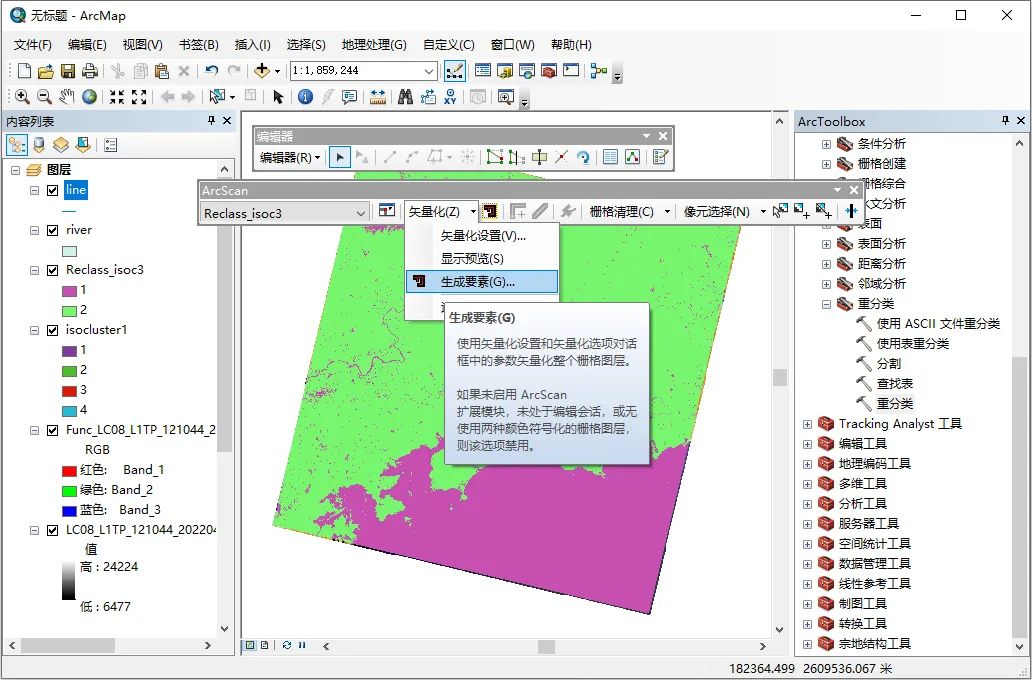Open the 栅格清理(C) dropdown
Image resolution: width=1032 pixels, height=680 pixels.
(630, 211)
